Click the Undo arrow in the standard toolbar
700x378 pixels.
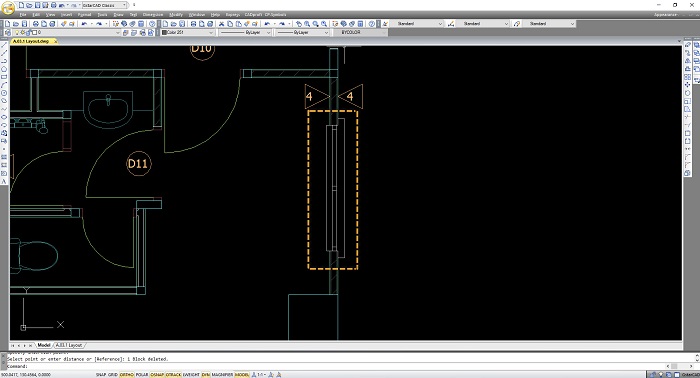click(84, 24)
